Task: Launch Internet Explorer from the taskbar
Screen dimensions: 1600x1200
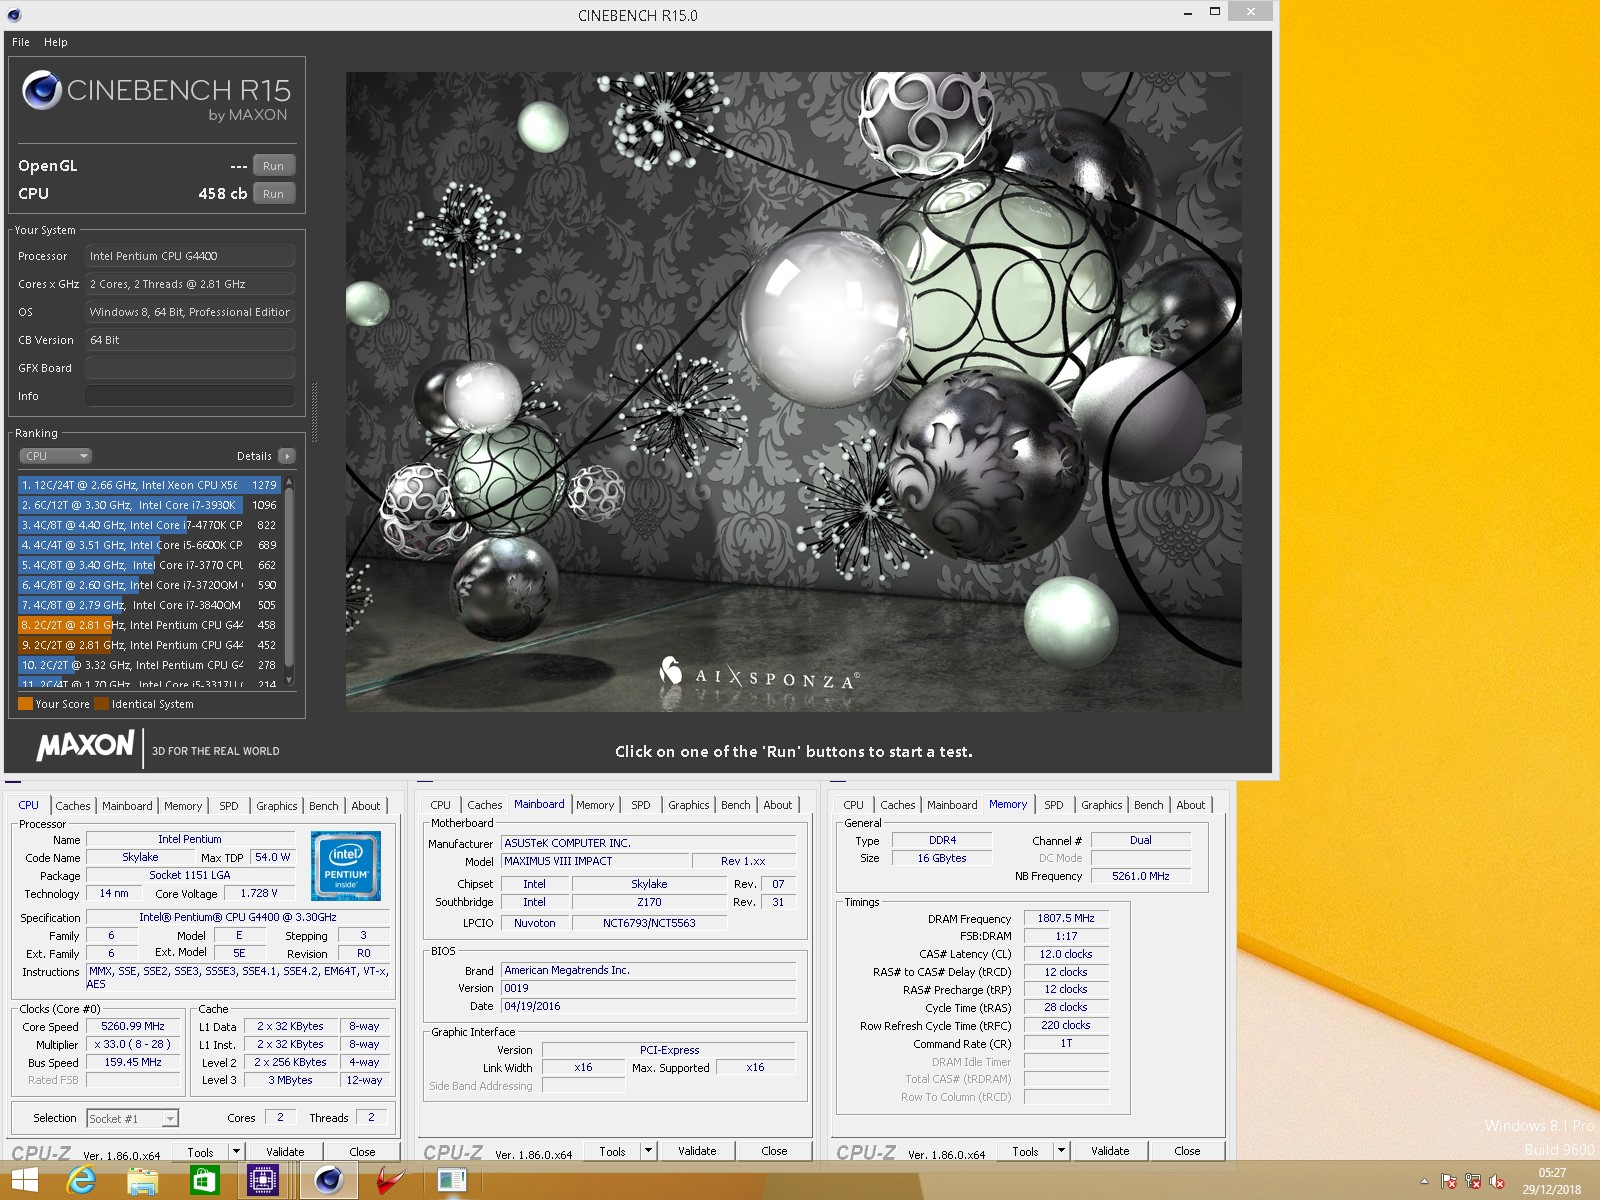Action: 81,1181
